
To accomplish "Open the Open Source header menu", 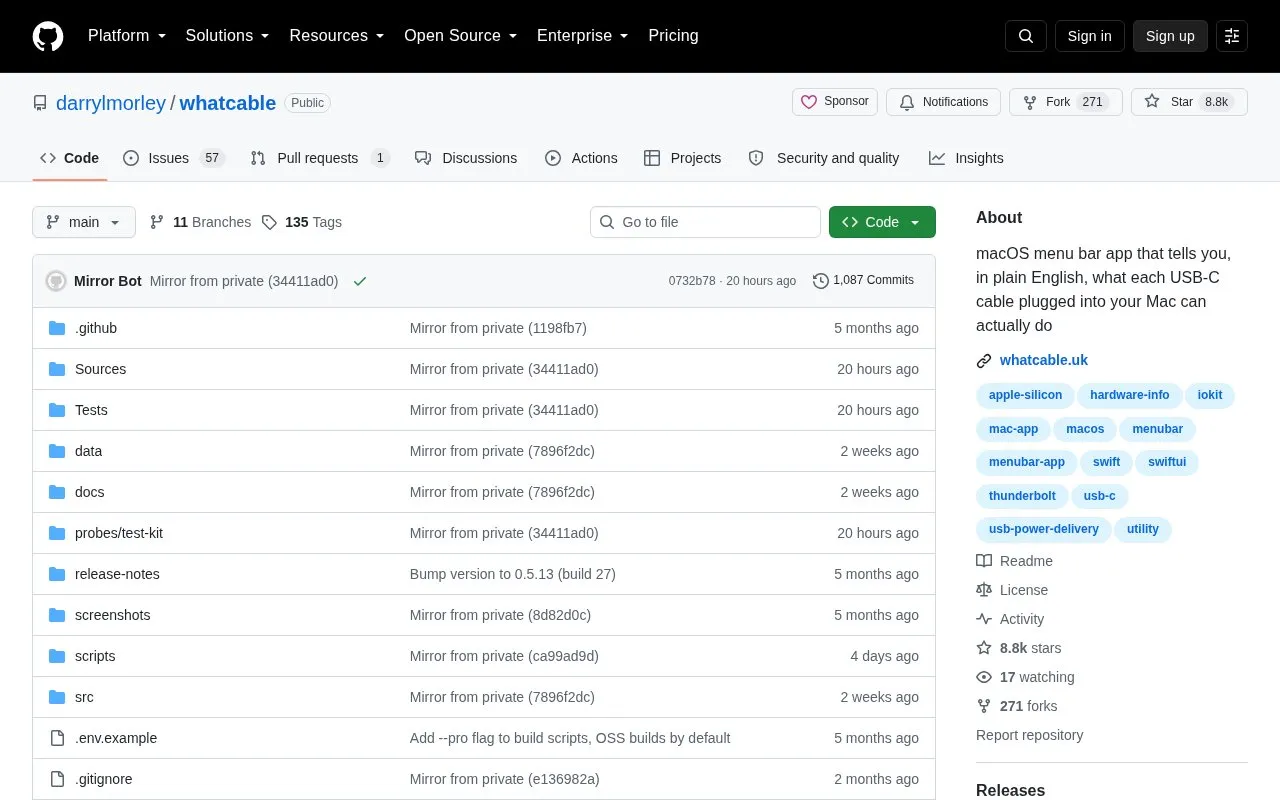I will (x=460, y=36).
